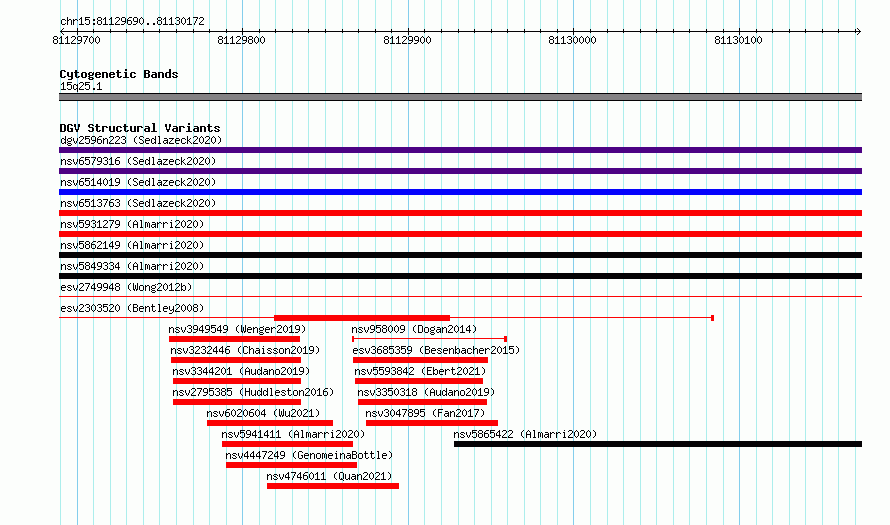
Task: Click ruler position 81129700
Action: [x=77, y=40]
